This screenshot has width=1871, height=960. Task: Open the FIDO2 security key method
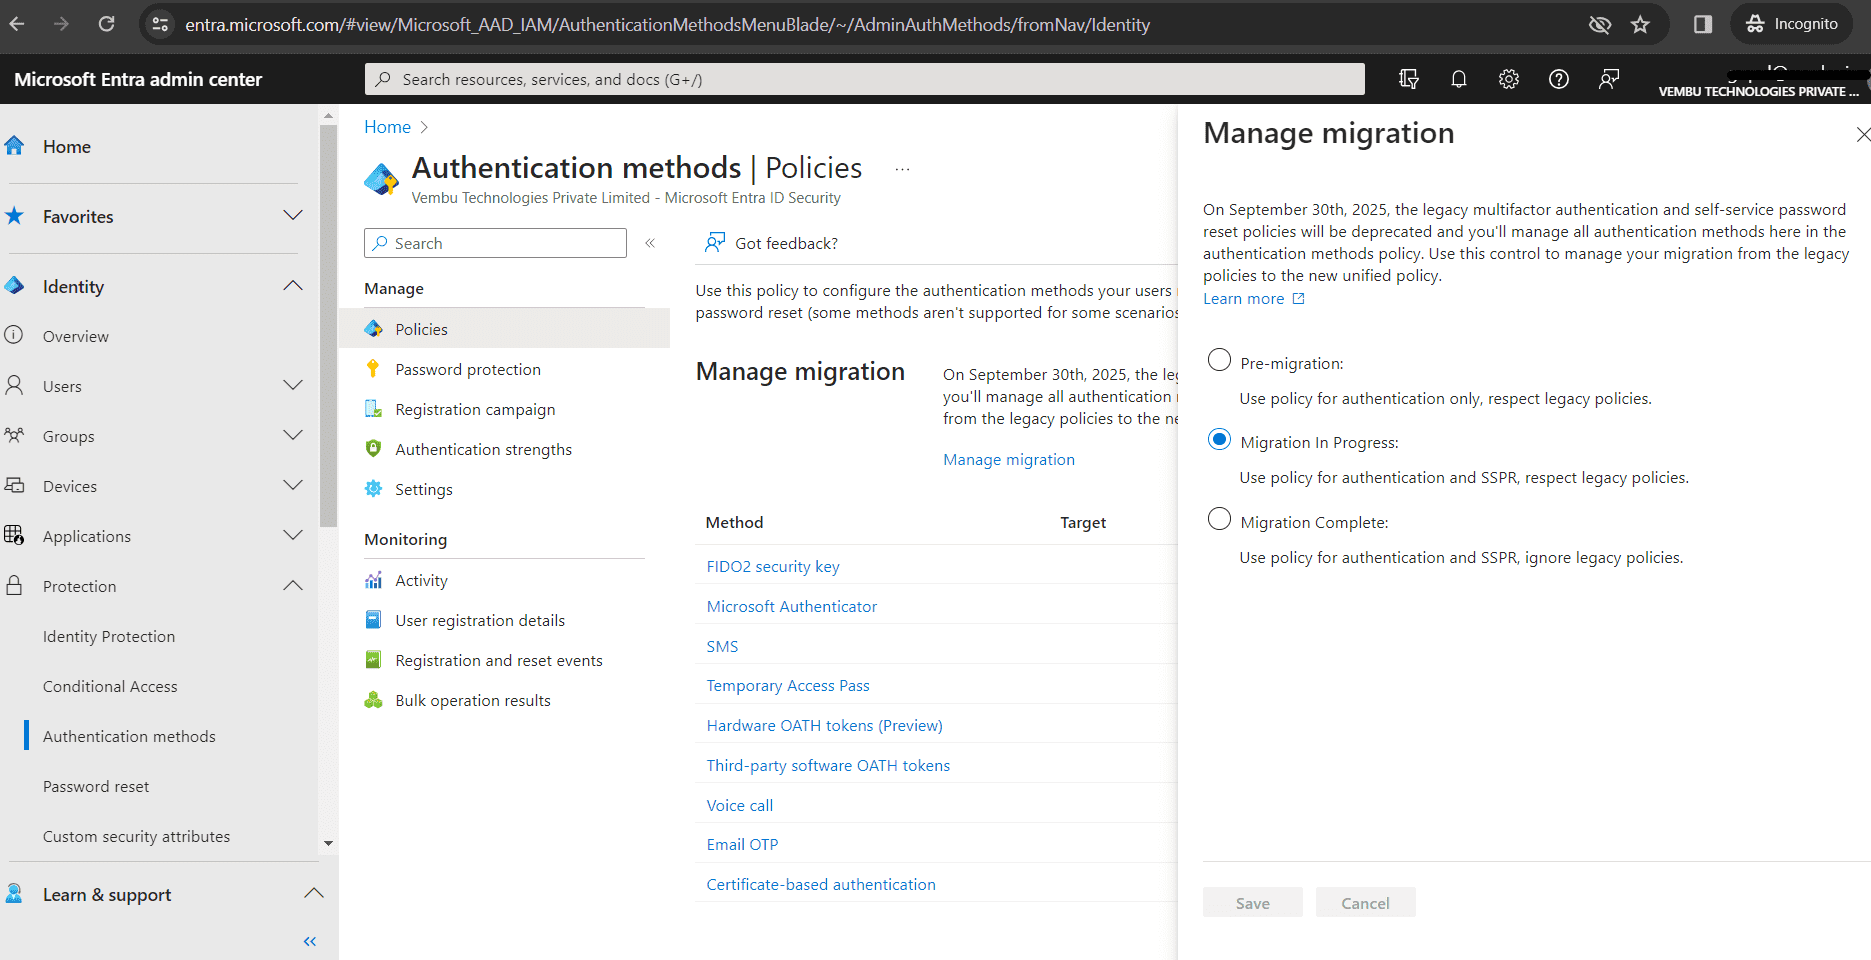(x=773, y=566)
